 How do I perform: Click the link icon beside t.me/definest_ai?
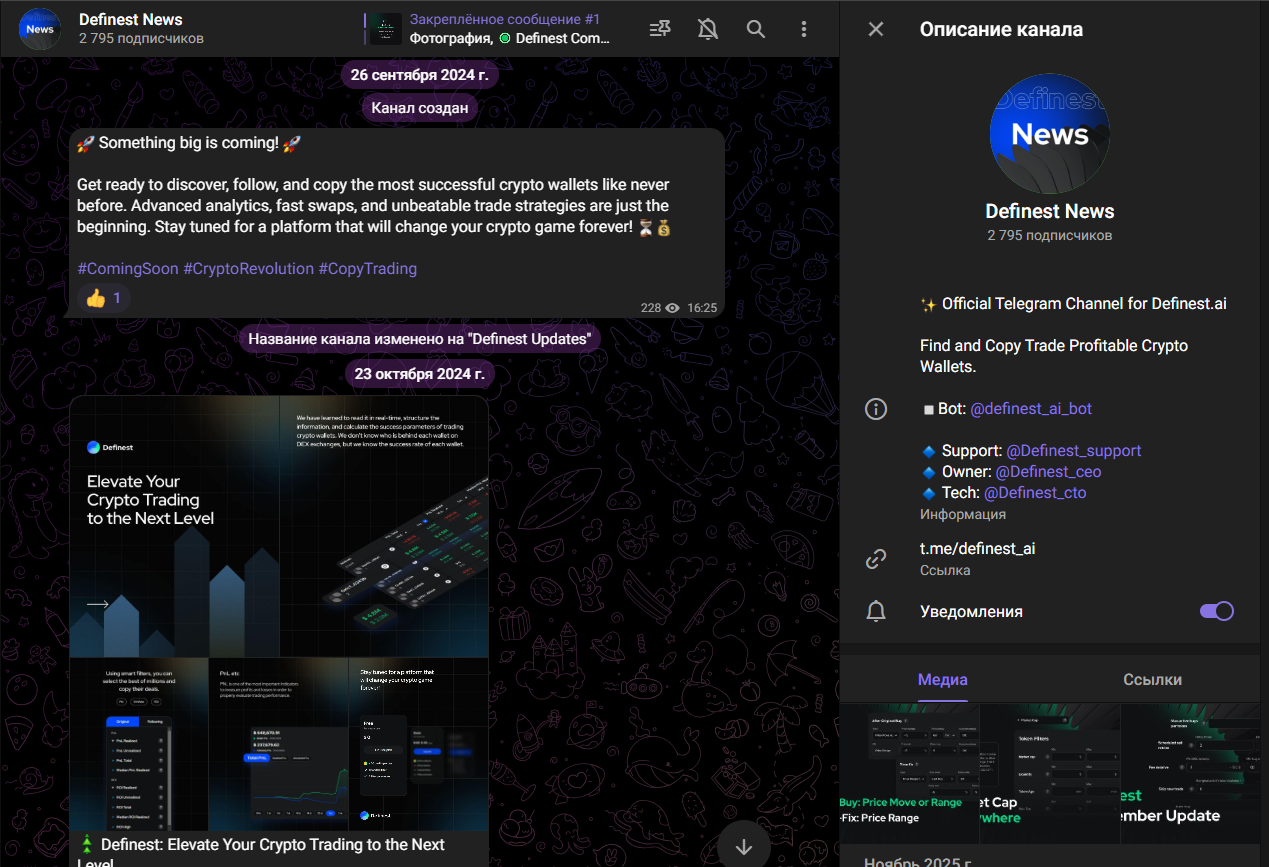876,559
